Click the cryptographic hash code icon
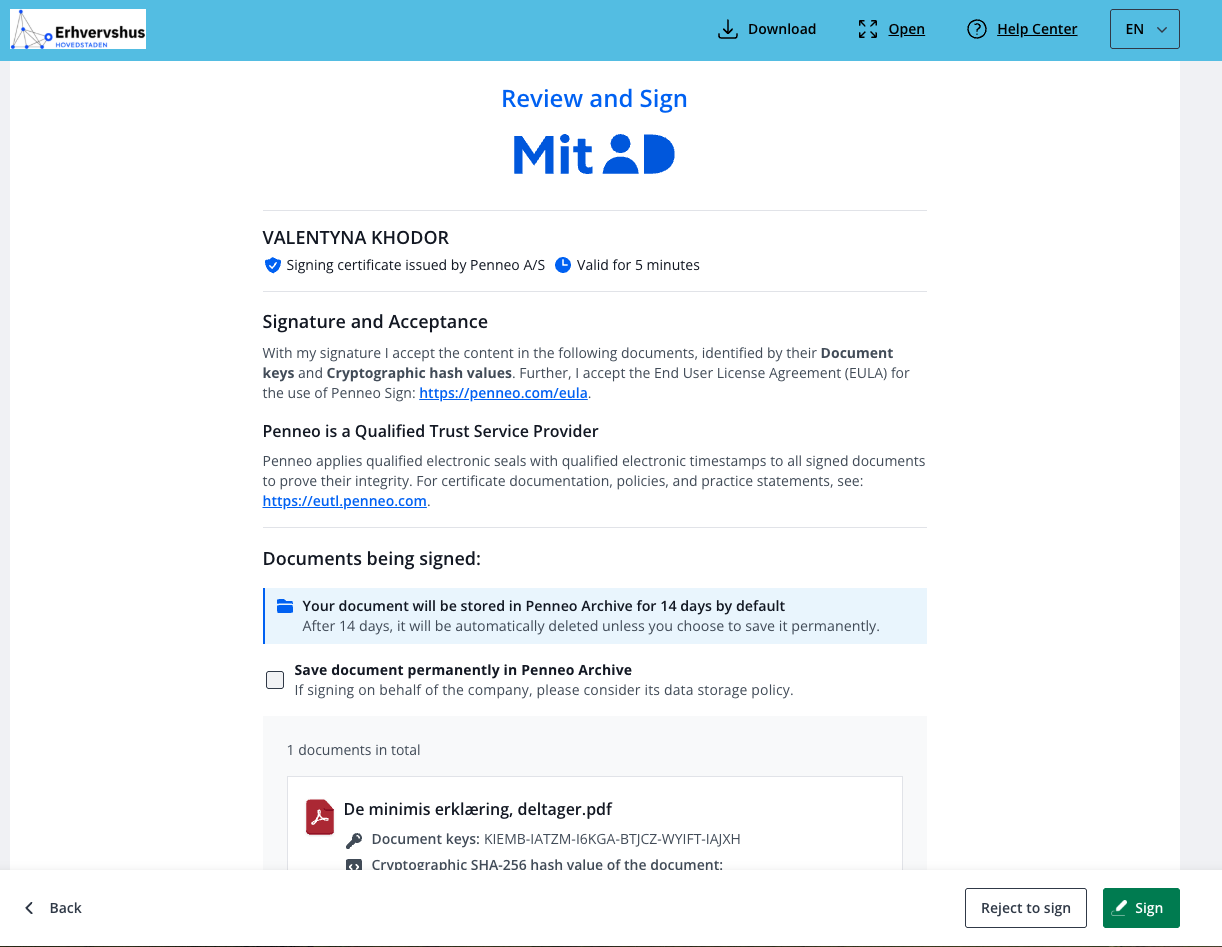Image resolution: width=1222 pixels, height=947 pixels. coord(354,865)
